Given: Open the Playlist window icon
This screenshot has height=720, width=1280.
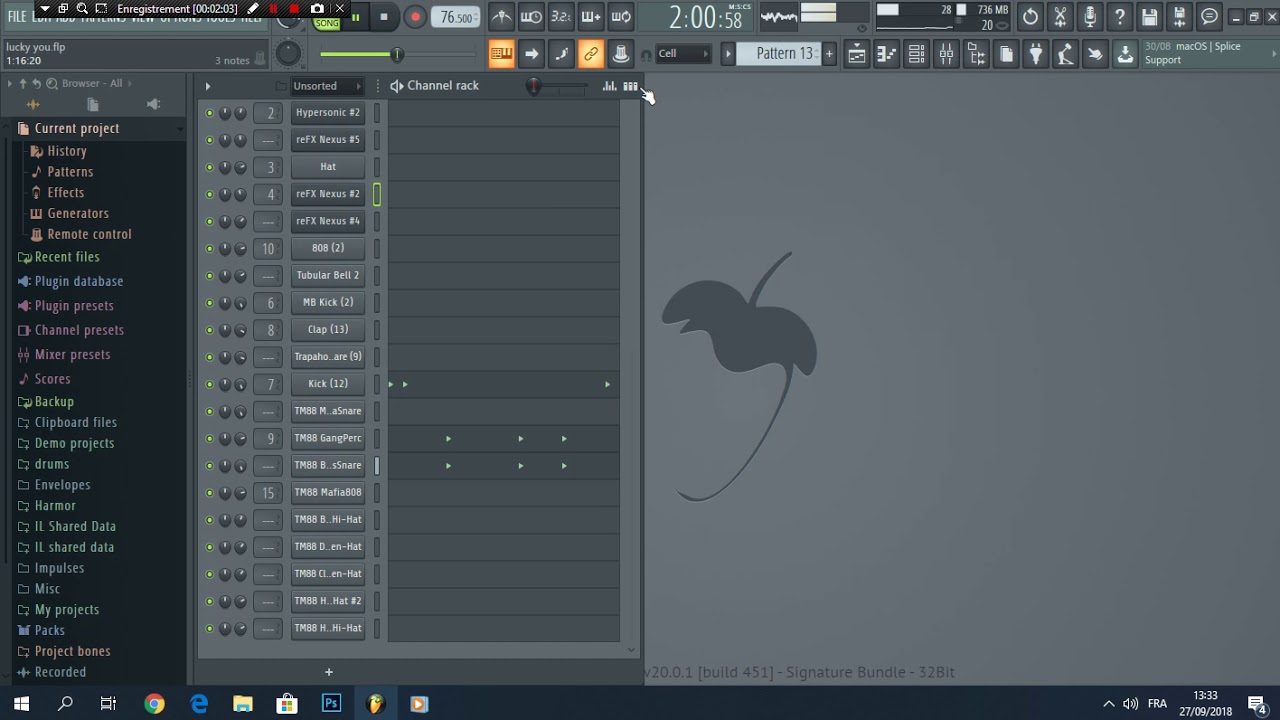Looking at the screenshot, I should [x=857, y=54].
